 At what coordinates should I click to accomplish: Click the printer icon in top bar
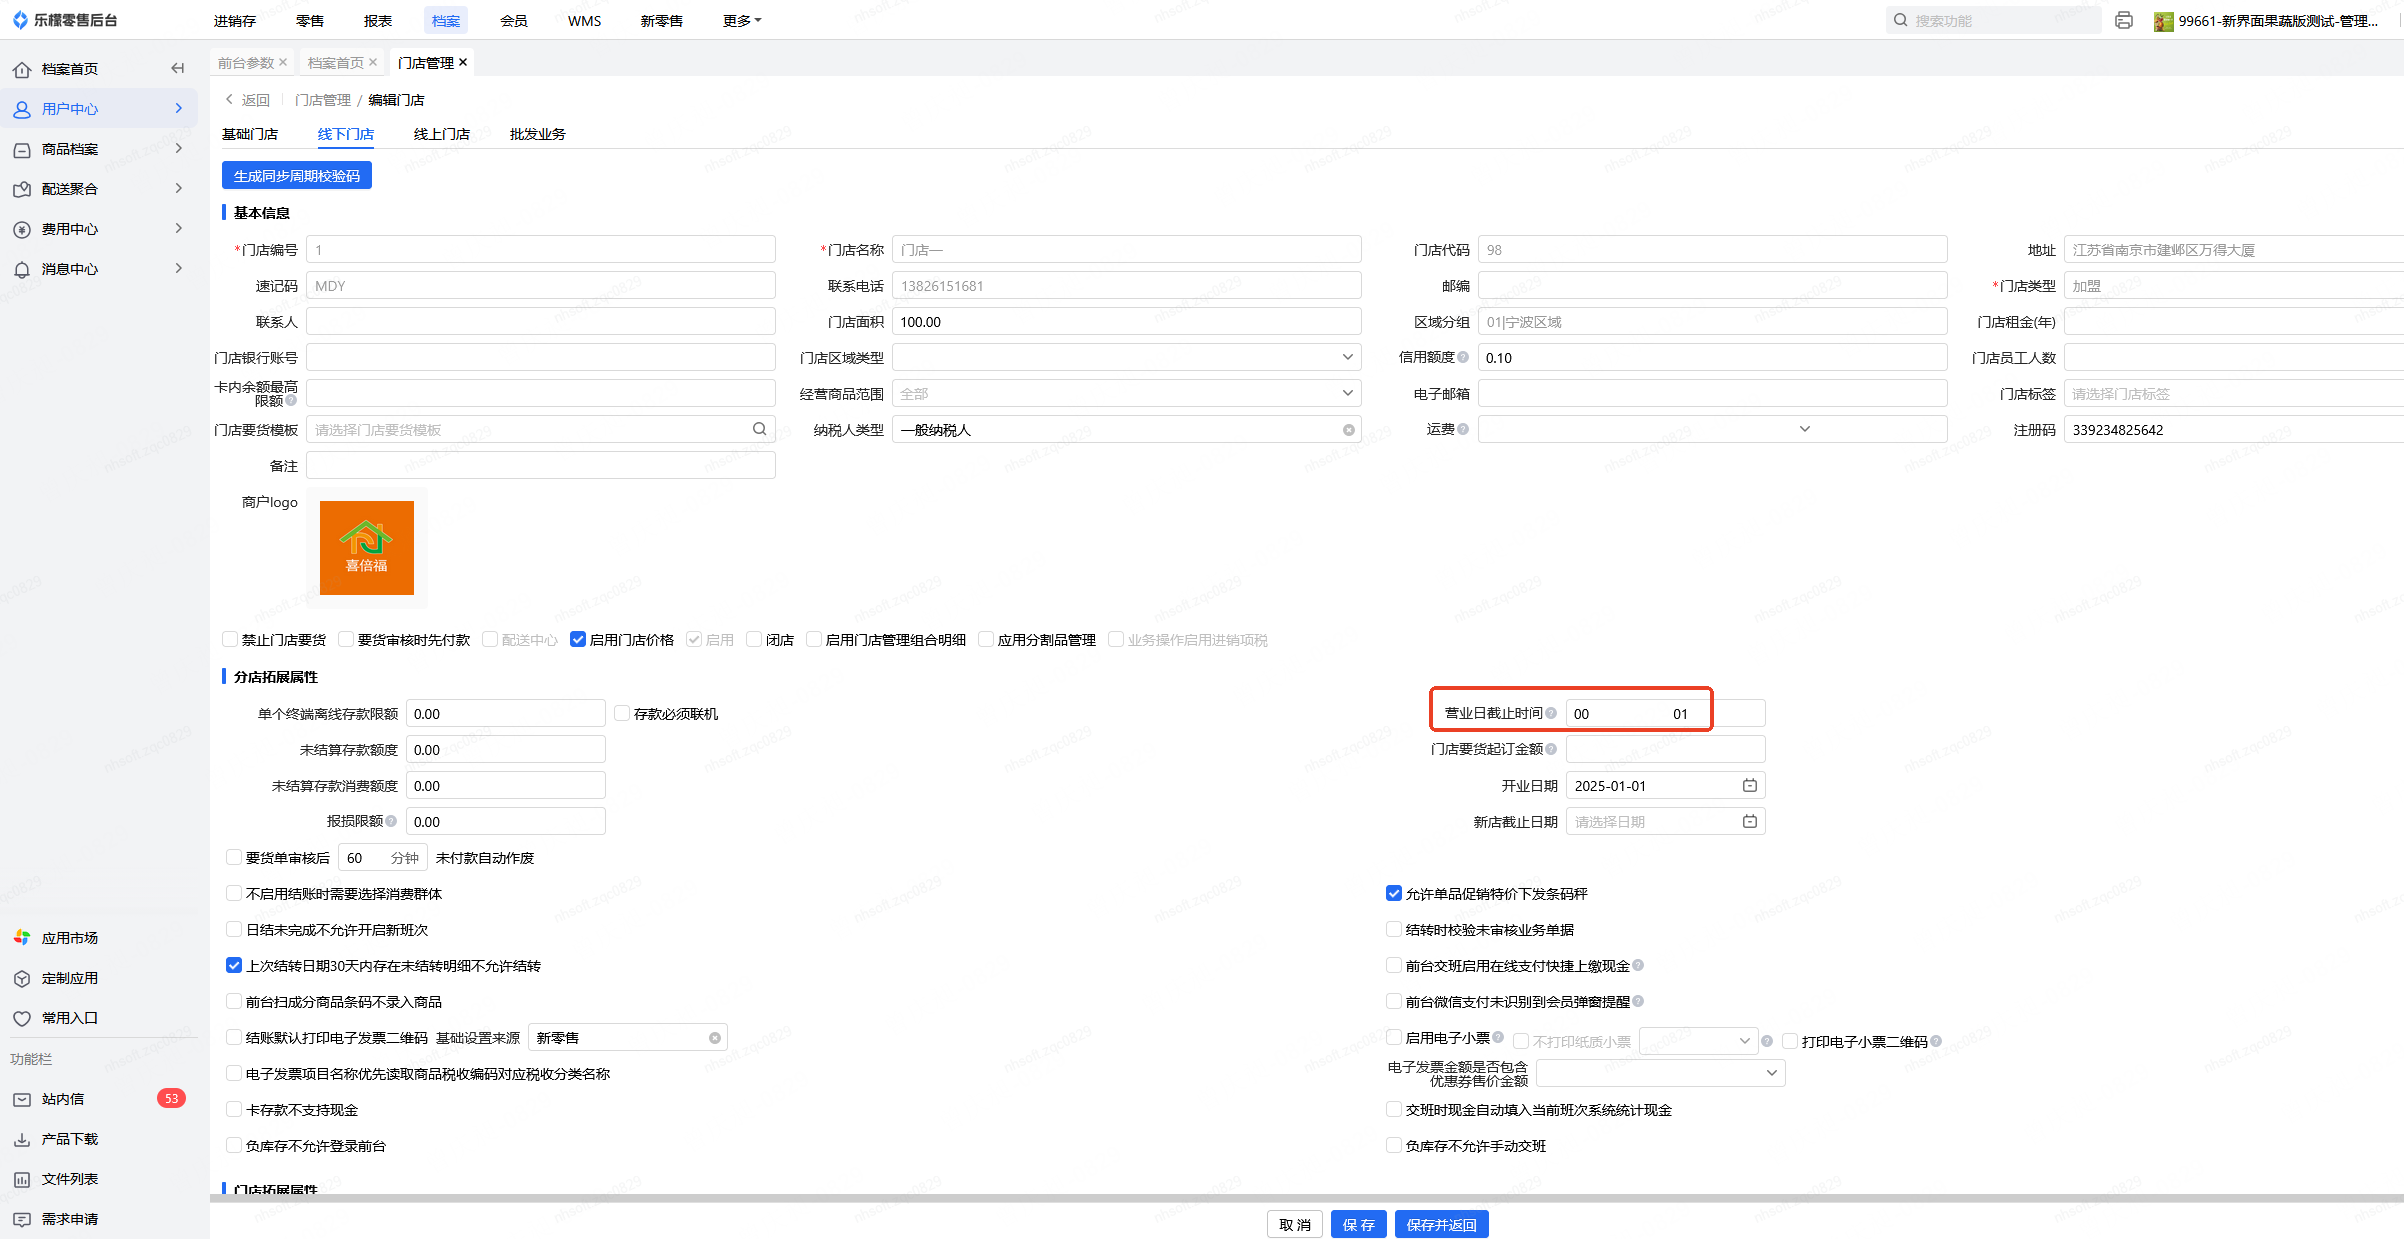click(x=2124, y=20)
